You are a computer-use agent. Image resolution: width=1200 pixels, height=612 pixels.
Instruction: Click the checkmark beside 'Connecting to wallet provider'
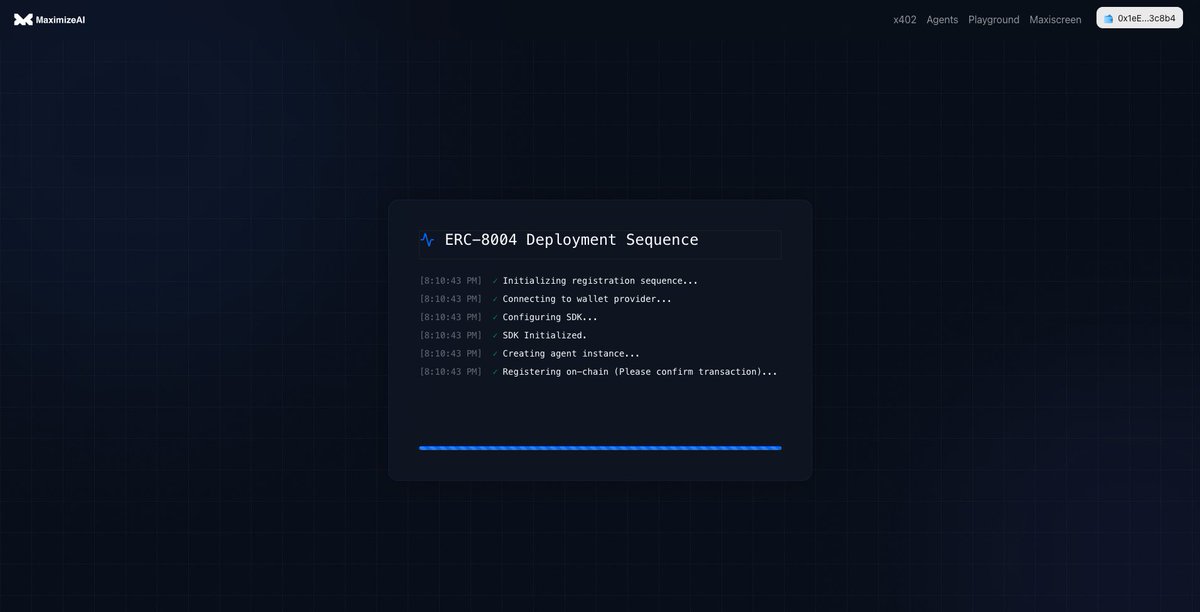(x=494, y=299)
